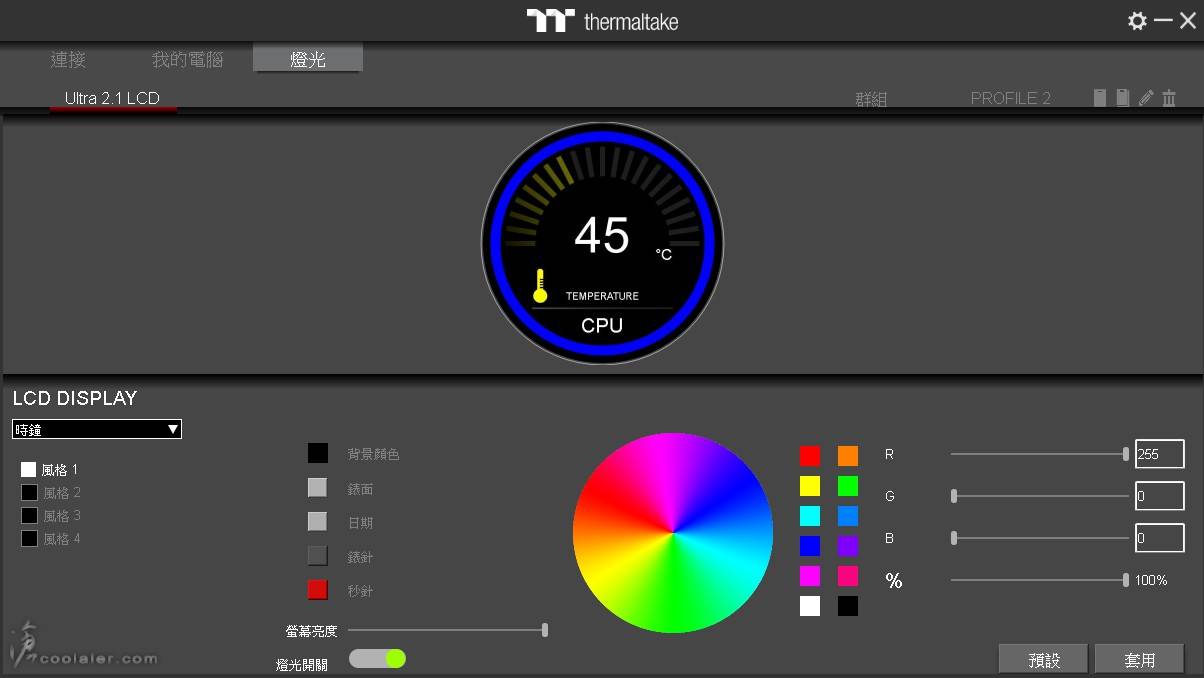Open the 群組 group selector
Viewport: 1204px width, 678px height.
click(x=871, y=99)
